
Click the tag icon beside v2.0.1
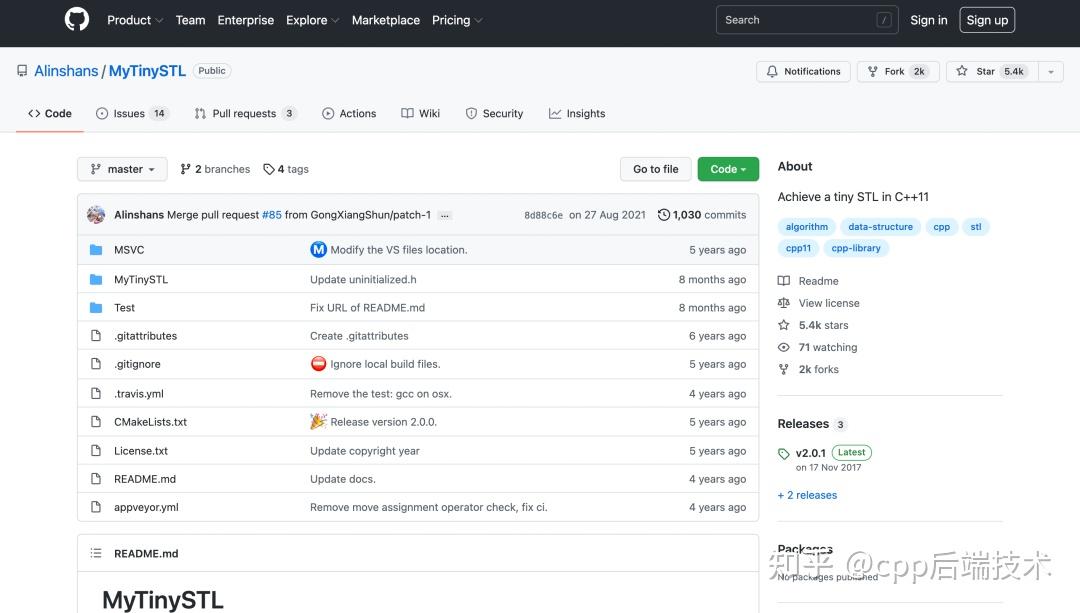point(784,454)
